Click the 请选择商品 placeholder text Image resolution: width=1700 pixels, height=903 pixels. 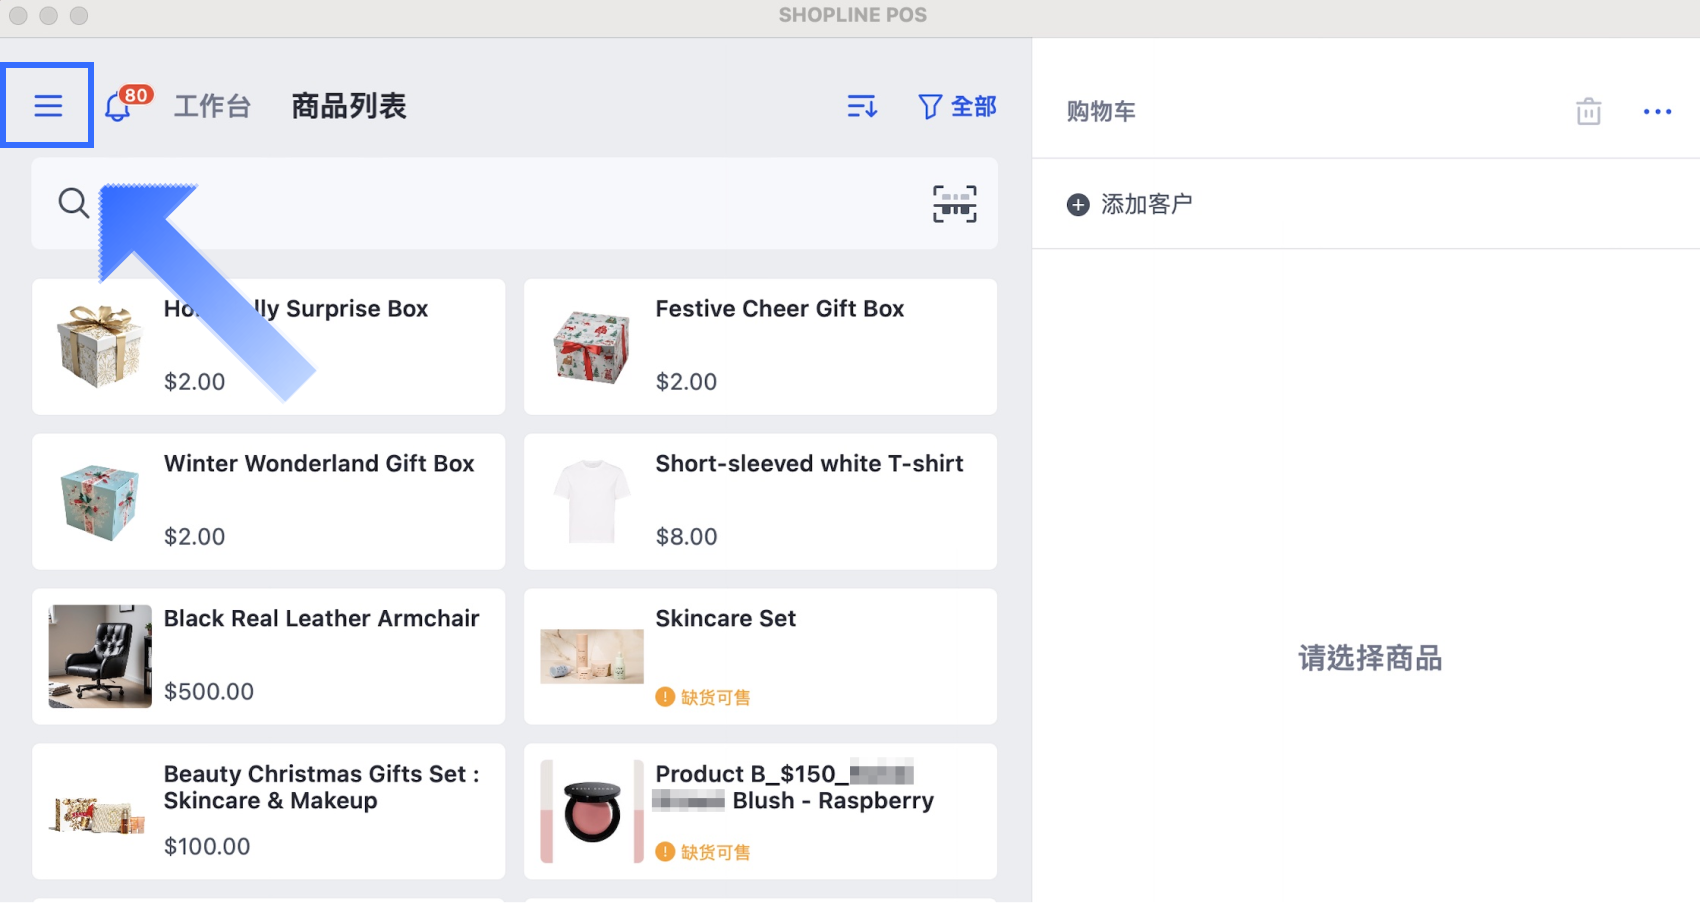[x=1370, y=658]
